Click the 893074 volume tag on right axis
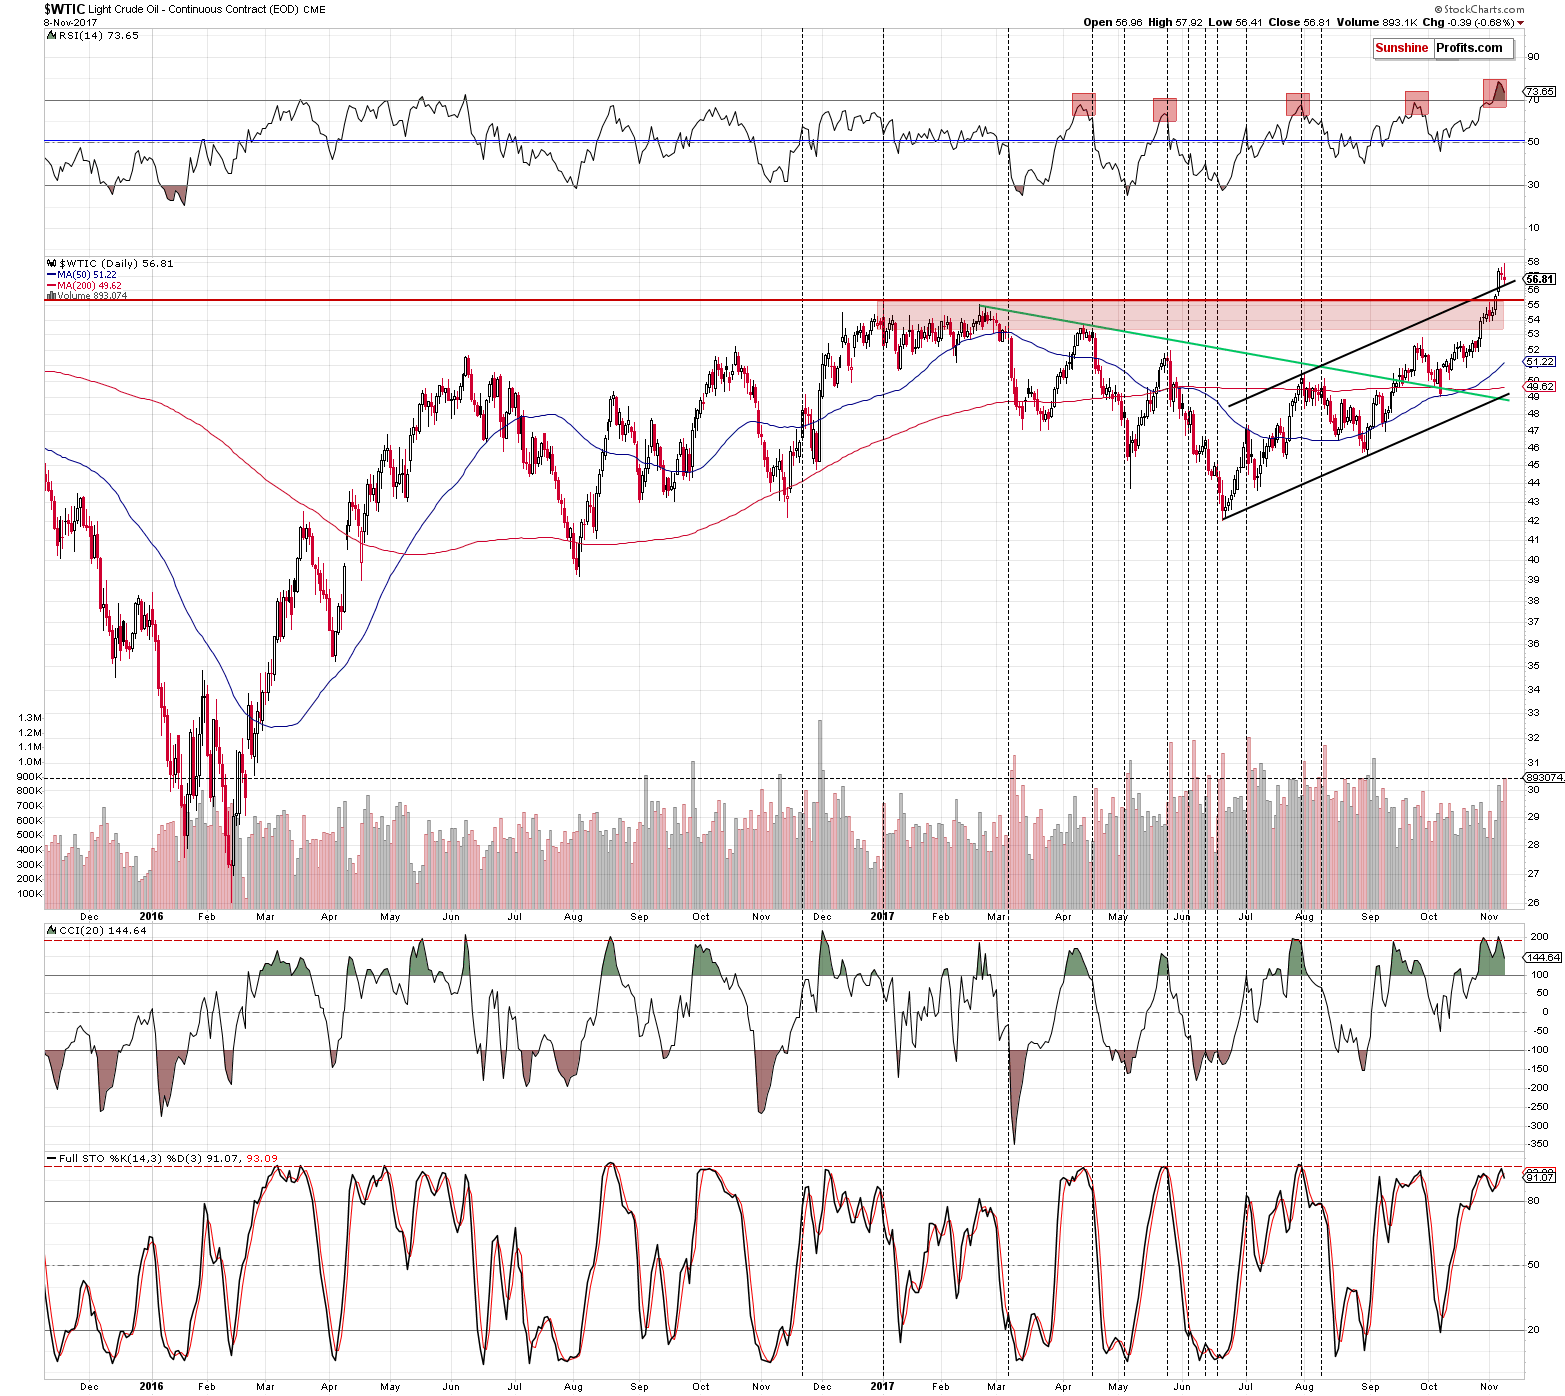The image size is (1565, 1396). pos(1543,777)
